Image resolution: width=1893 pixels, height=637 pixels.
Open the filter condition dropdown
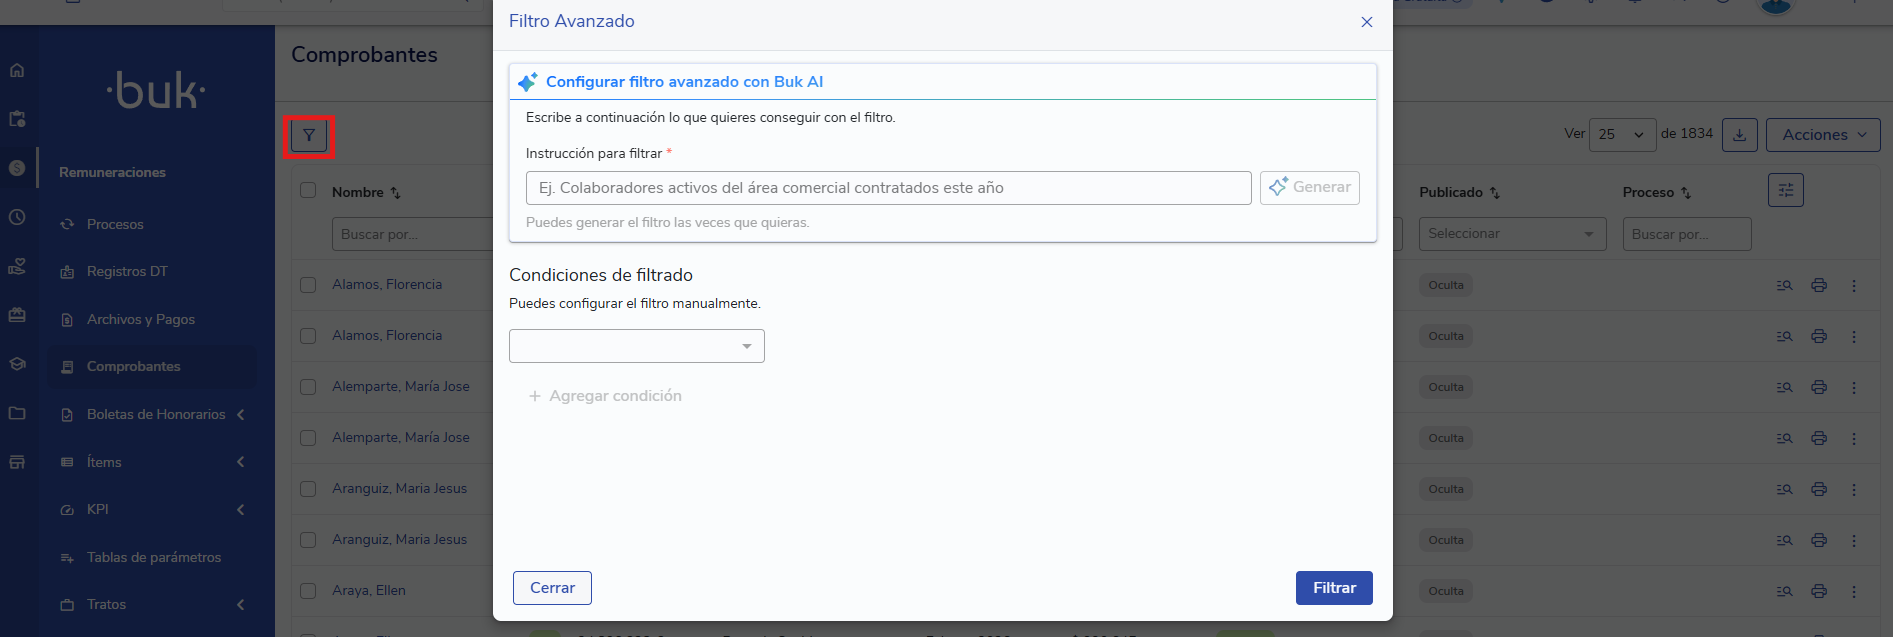pos(636,346)
